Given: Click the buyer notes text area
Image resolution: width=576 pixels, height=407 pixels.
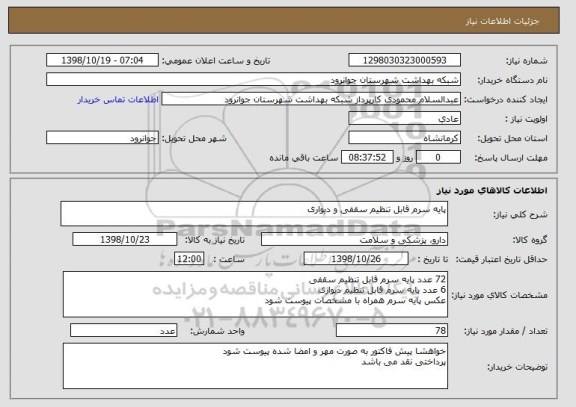Looking at the screenshot, I should point(255,366).
